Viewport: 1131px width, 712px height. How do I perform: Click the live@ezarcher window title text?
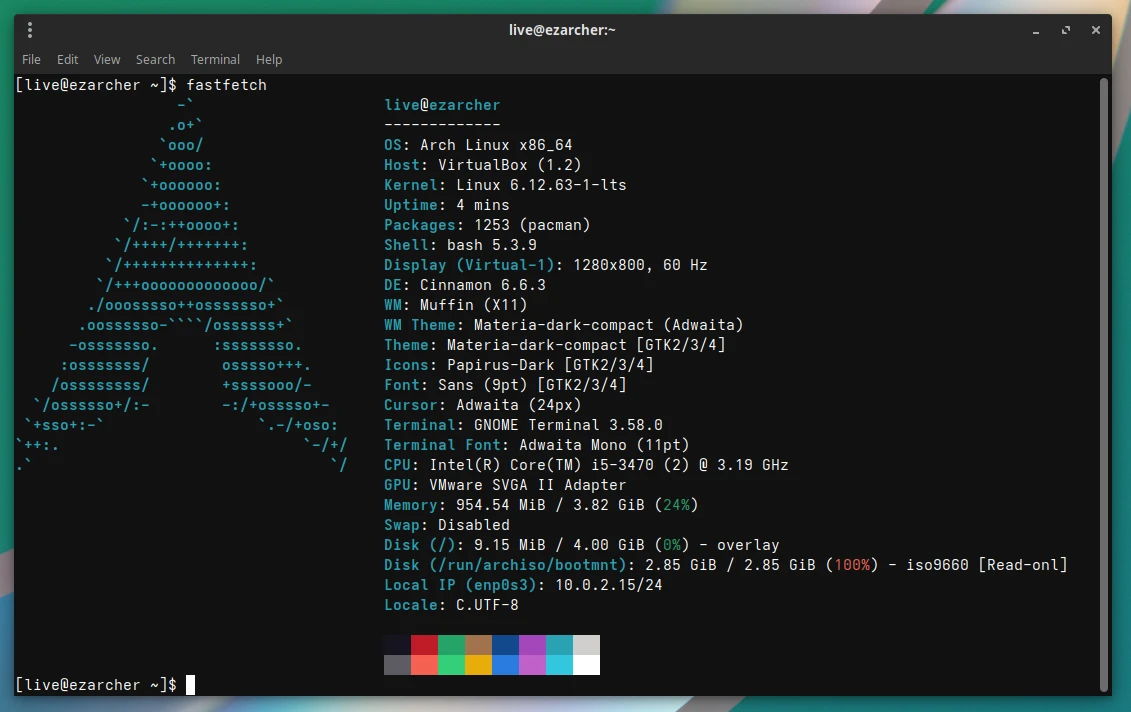pyautogui.click(x=562, y=30)
